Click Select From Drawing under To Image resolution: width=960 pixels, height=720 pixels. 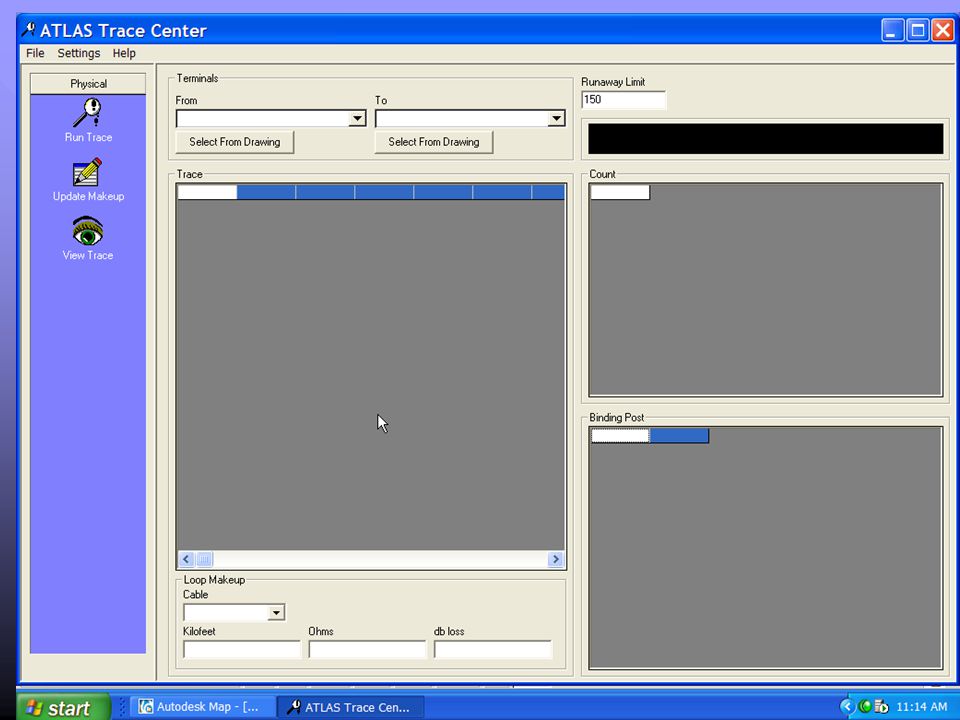click(x=433, y=142)
